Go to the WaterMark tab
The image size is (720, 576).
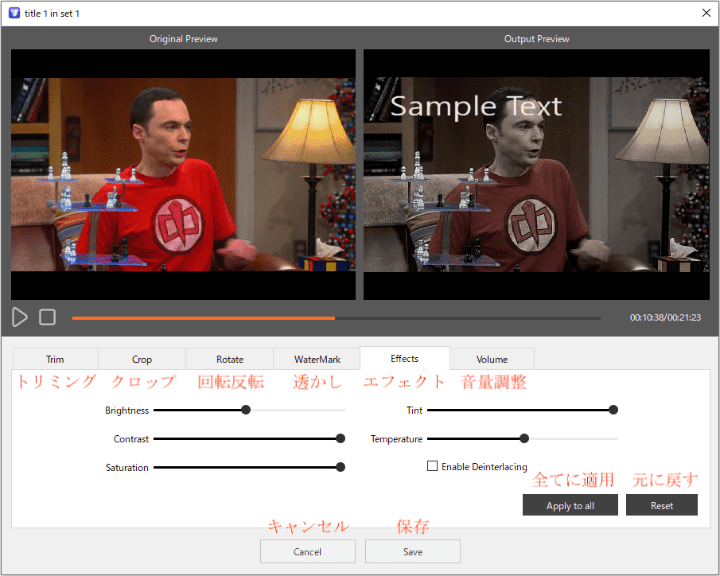tap(317, 359)
